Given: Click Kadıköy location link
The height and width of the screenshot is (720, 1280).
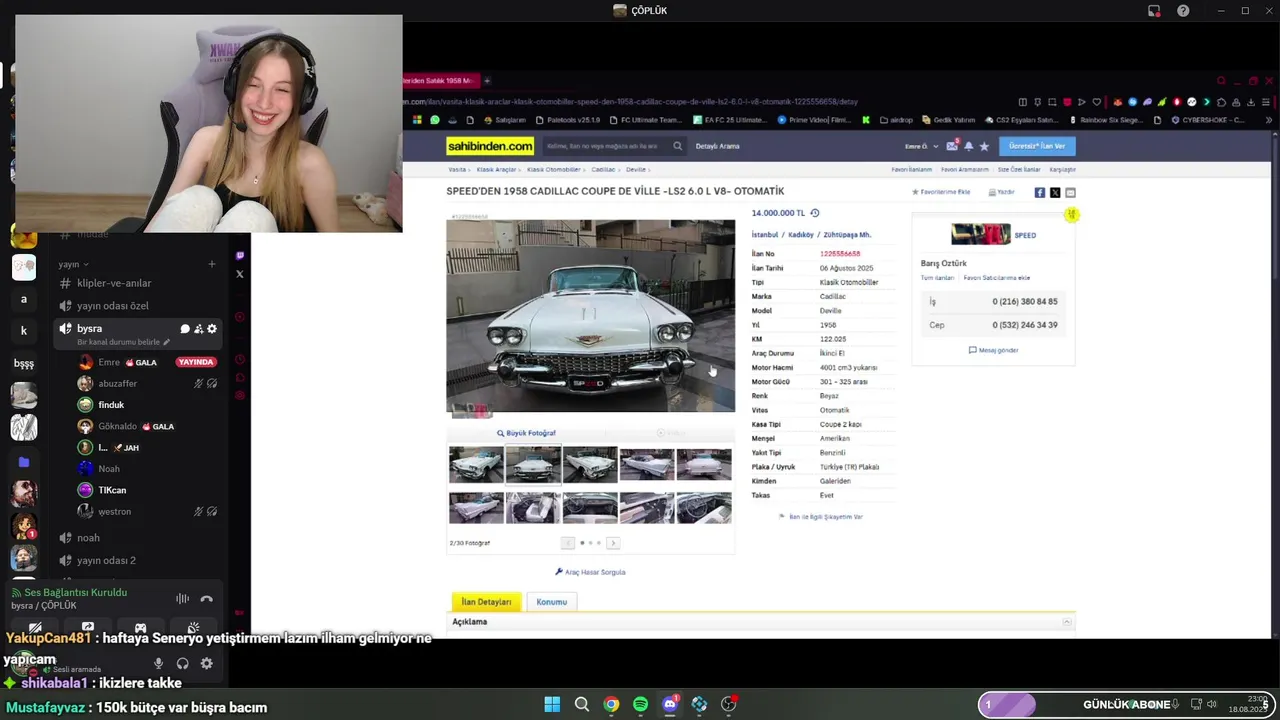Looking at the screenshot, I should (801, 235).
